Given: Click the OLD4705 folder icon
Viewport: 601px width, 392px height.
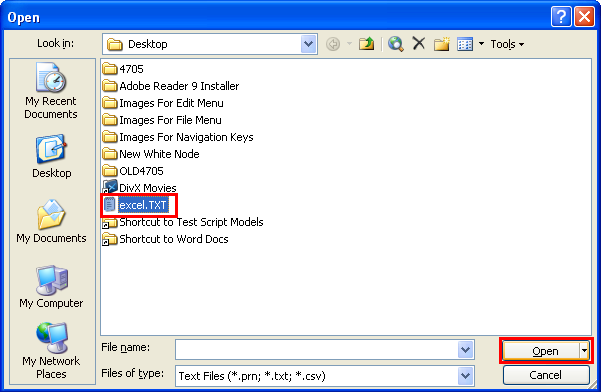Looking at the screenshot, I should point(110,171).
